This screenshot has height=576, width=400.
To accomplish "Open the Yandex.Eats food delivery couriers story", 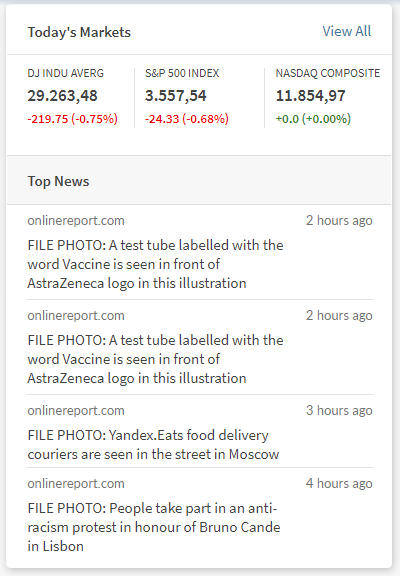I will pos(153,445).
